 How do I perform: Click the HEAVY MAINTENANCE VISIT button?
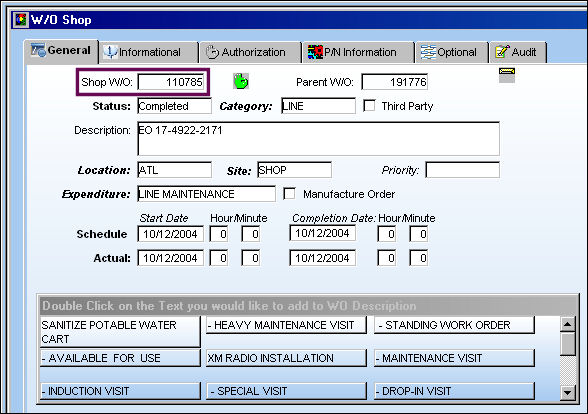286,325
